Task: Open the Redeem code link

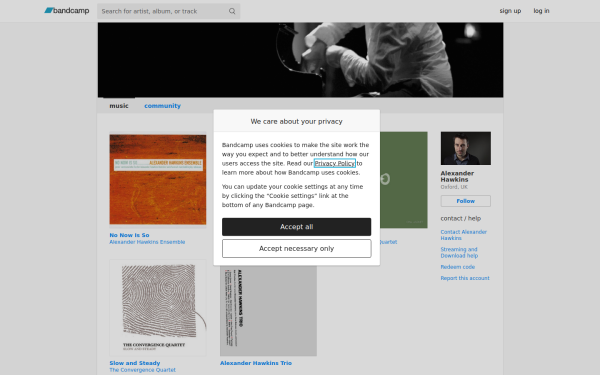Action: pos(458,267)
